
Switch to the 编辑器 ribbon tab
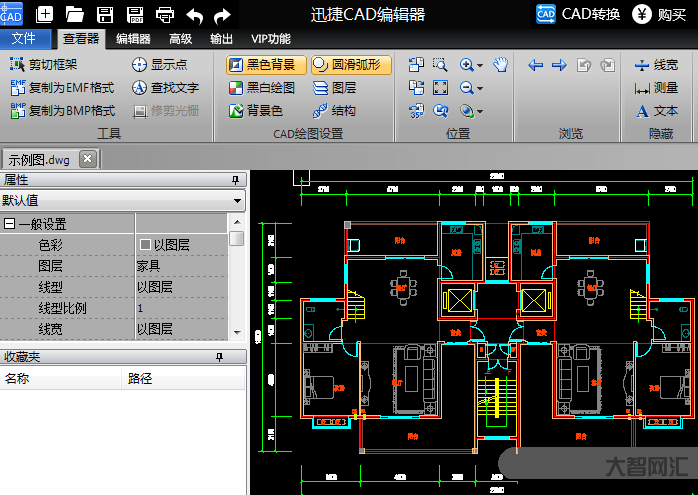click(x=133, y=39)
